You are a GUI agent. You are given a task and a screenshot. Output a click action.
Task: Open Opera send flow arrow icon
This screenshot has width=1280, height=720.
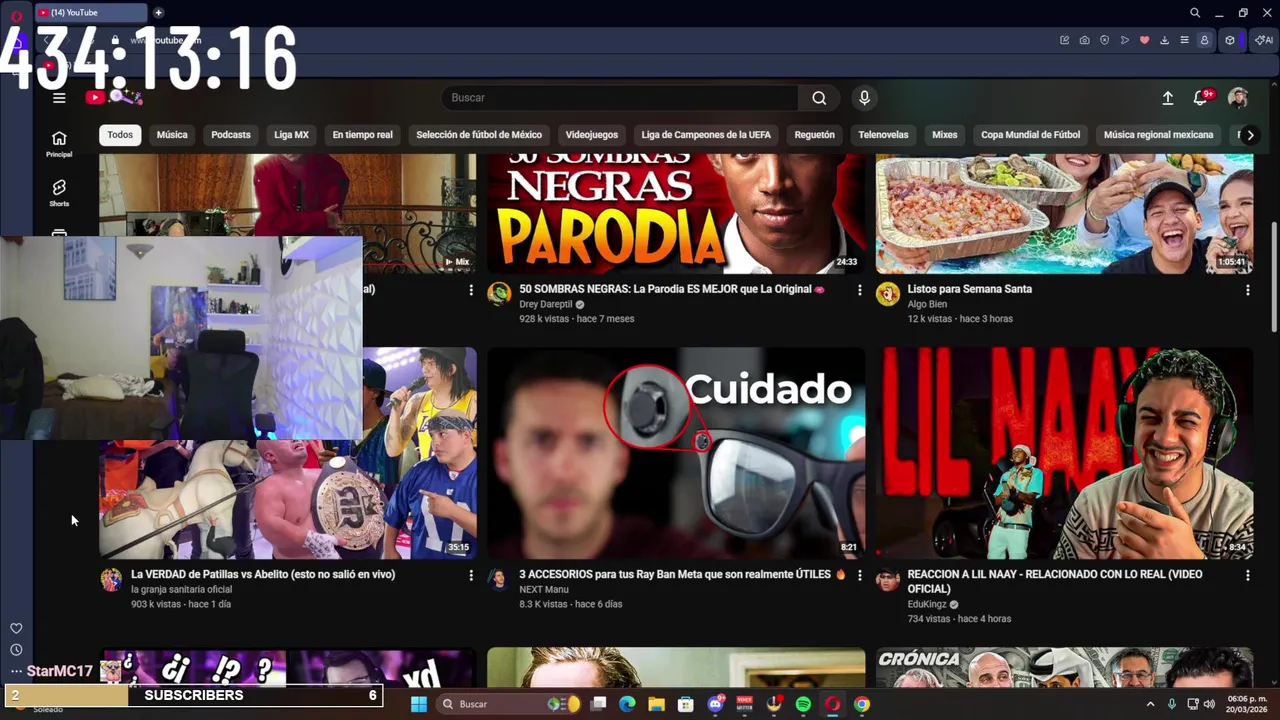point(1124,40)
